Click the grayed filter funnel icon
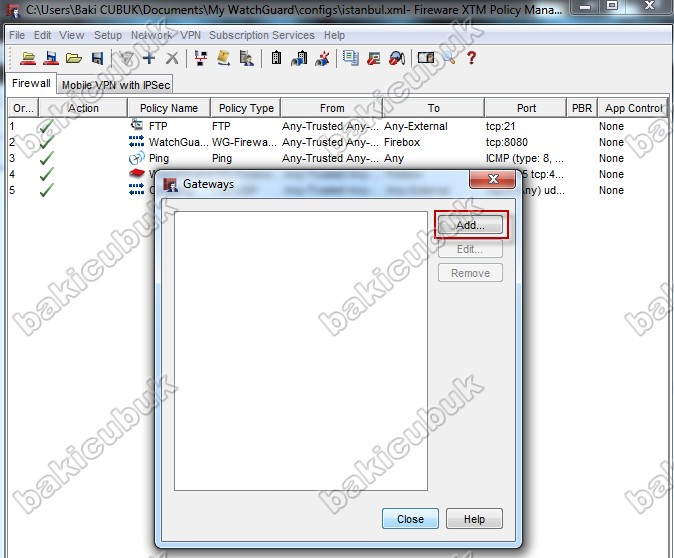Screen dimensions: 674x558 pos(126,58)
